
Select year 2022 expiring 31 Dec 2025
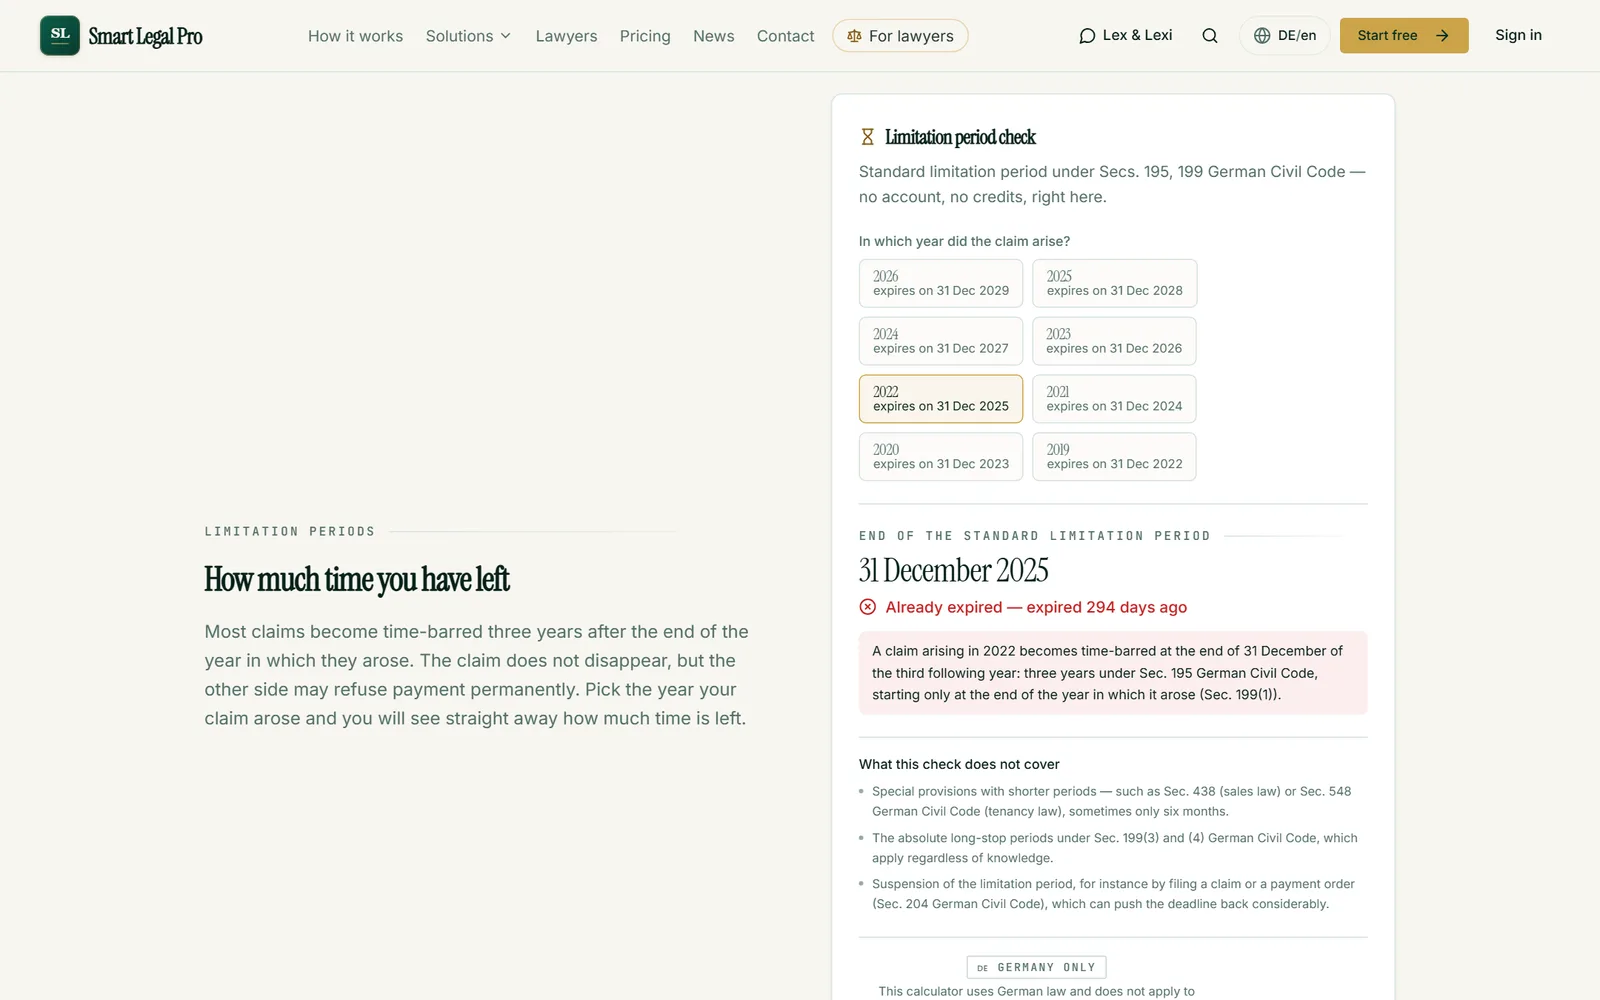[941, 399]
